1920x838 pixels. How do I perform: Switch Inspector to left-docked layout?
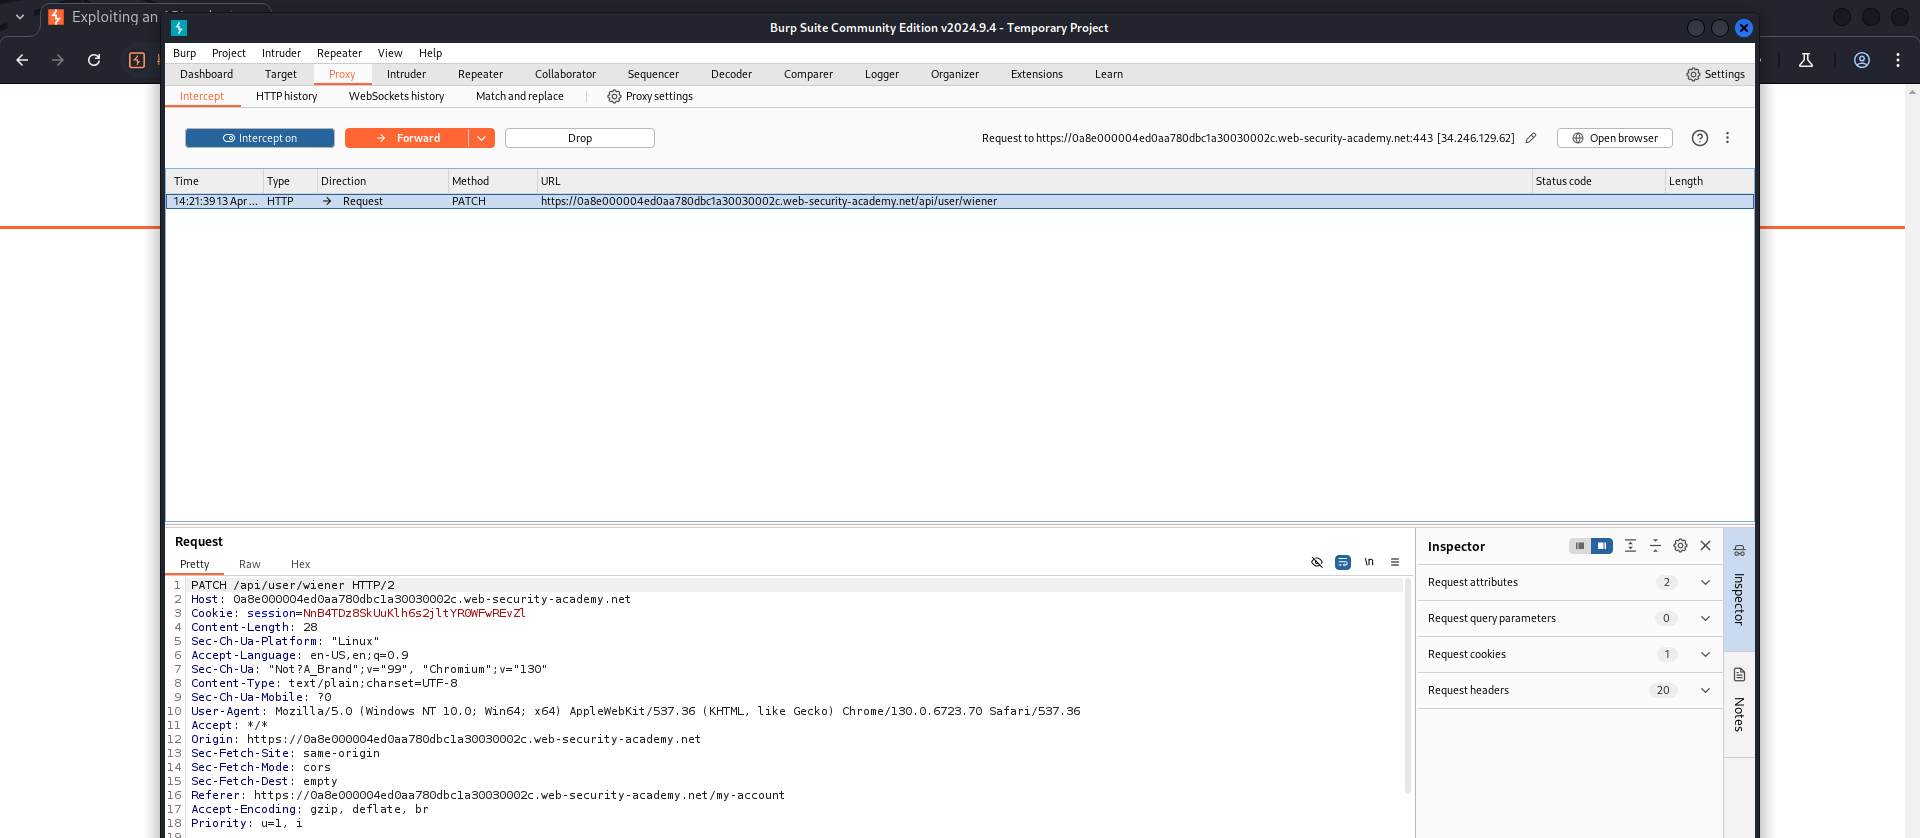coord(1580,546)
